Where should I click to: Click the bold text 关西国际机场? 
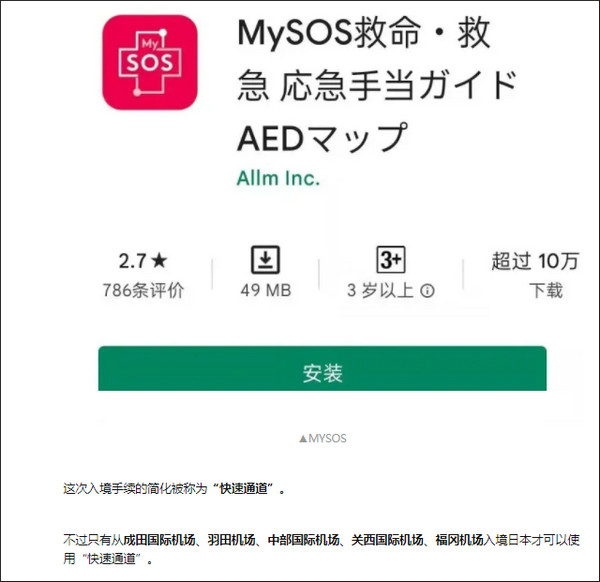click(x=387, y=540)
